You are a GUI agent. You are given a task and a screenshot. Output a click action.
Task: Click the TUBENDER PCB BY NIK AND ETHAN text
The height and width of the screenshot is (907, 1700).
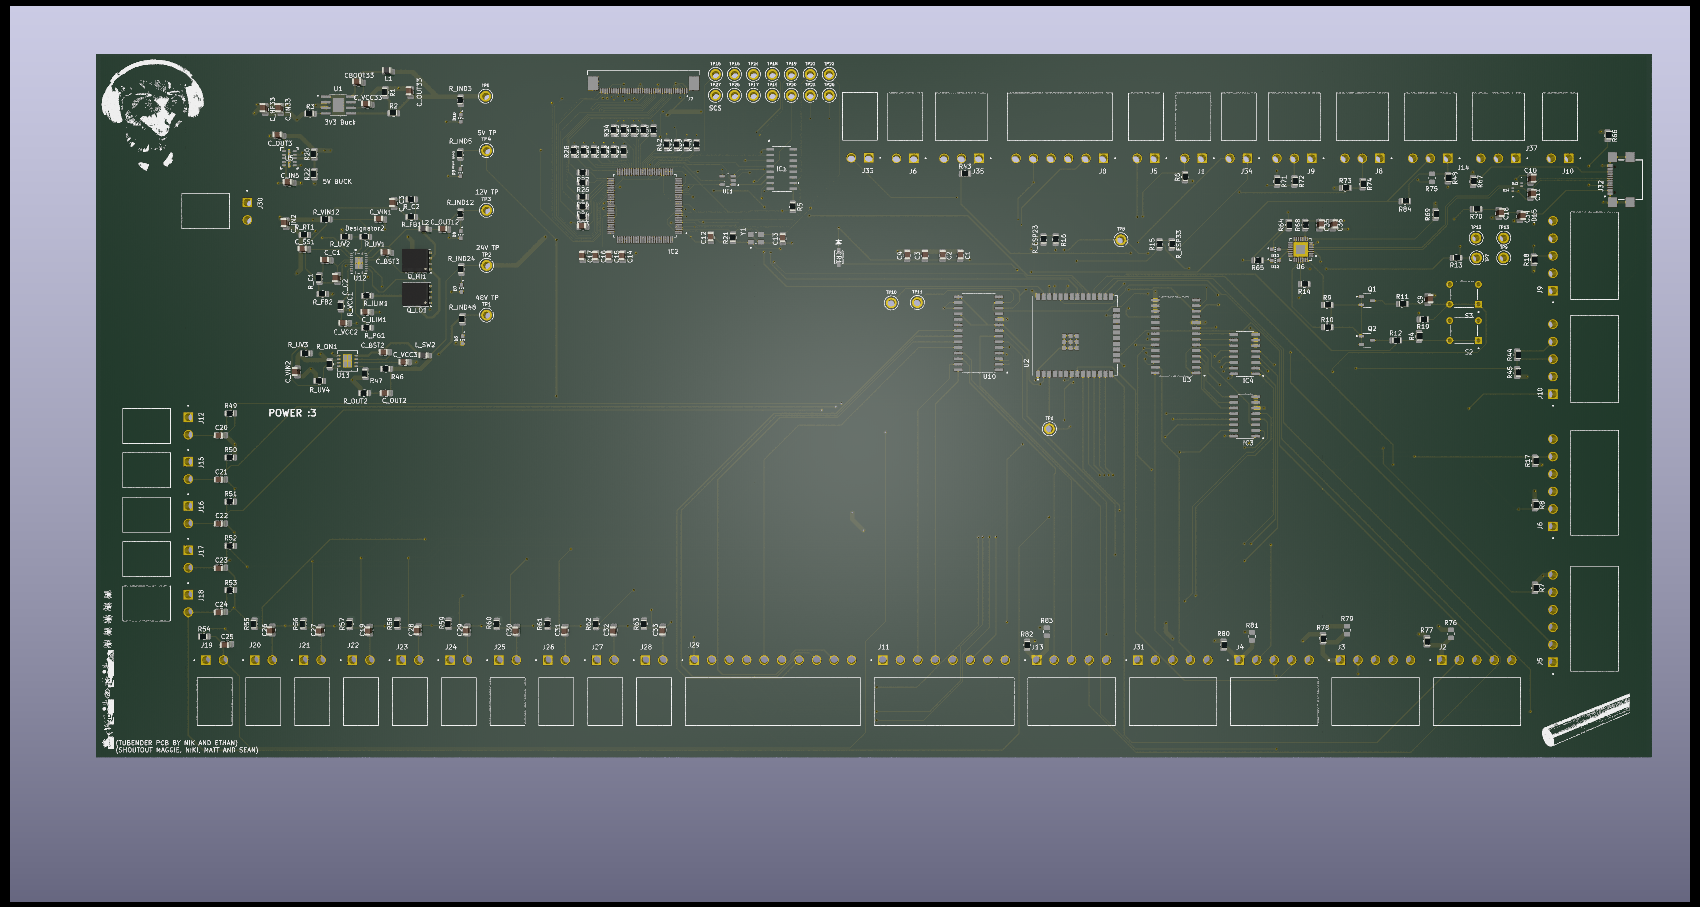pyautogui.click(x=177, y=743)
